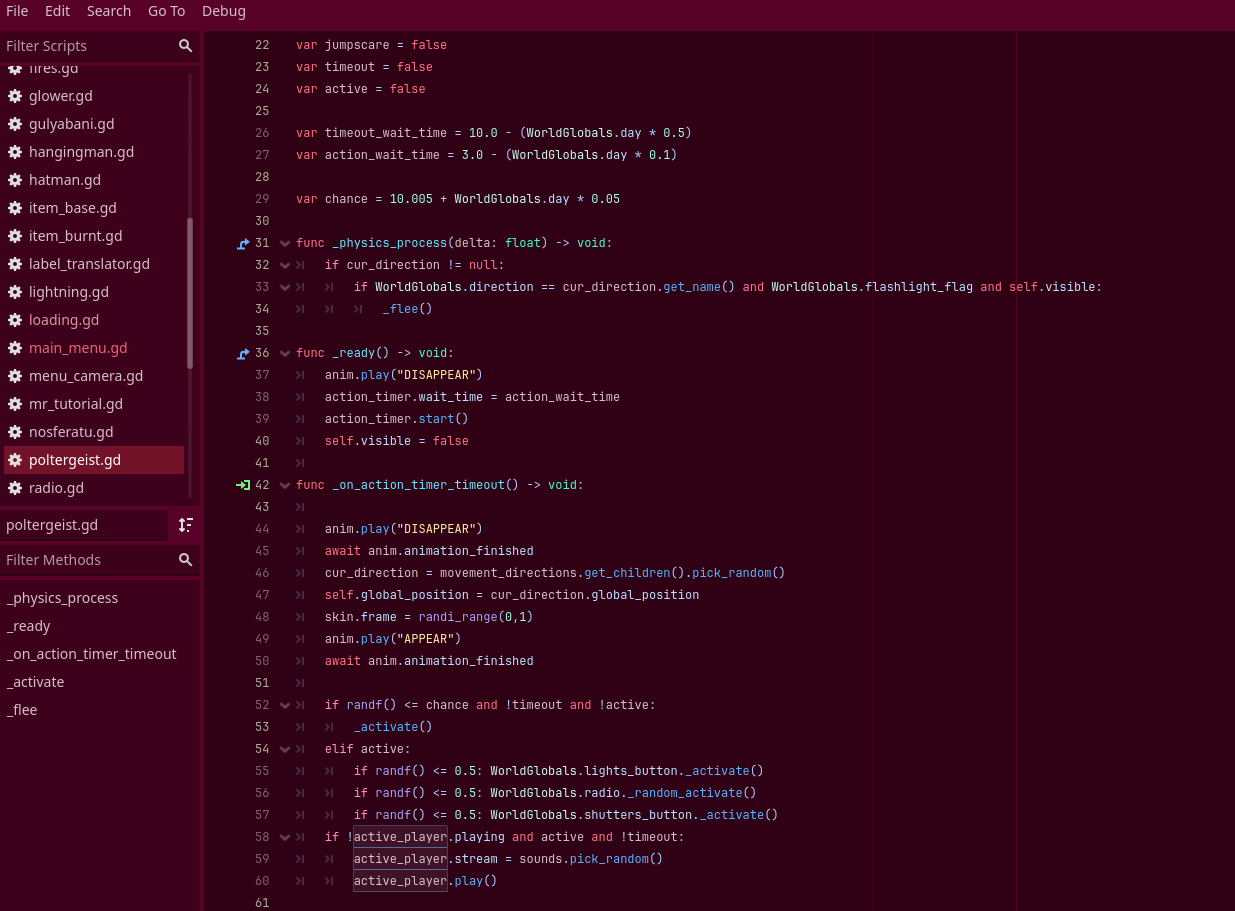Collapse the if block fold on line 32
Viewport: 1235px width, 911px height.
click(285, 265)
